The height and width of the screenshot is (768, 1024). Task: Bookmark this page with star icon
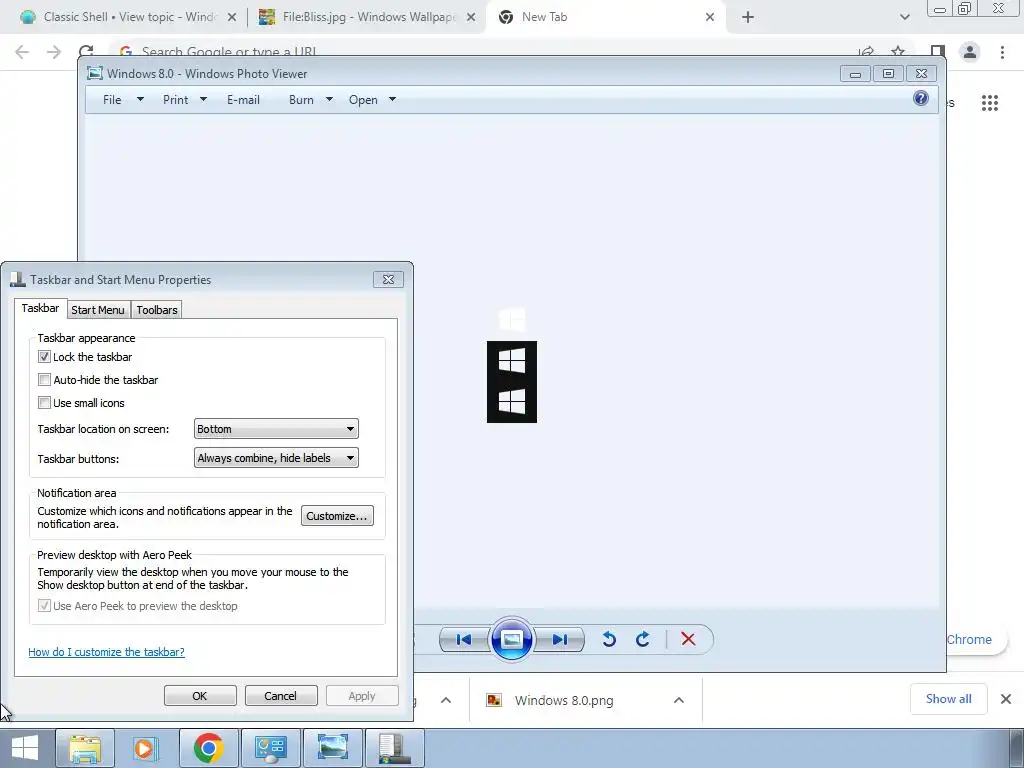pos(898,52)
